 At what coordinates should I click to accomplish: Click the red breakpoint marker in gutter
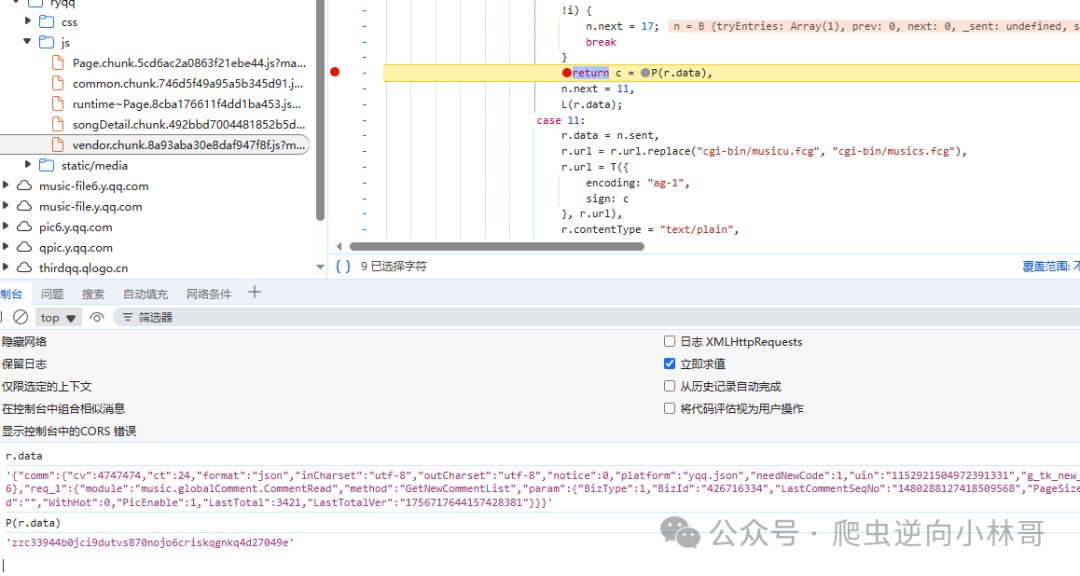[335, 72]
